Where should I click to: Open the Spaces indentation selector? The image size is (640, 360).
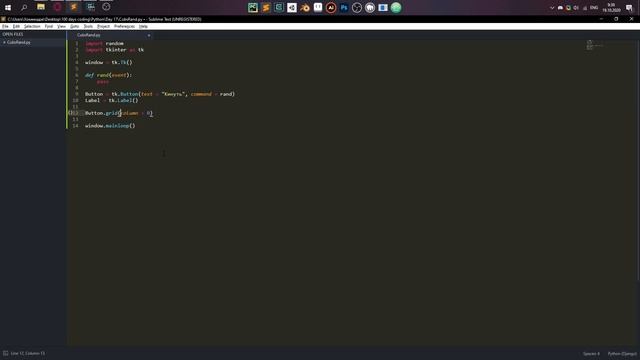pyautogui.click(x=591, y=354)
